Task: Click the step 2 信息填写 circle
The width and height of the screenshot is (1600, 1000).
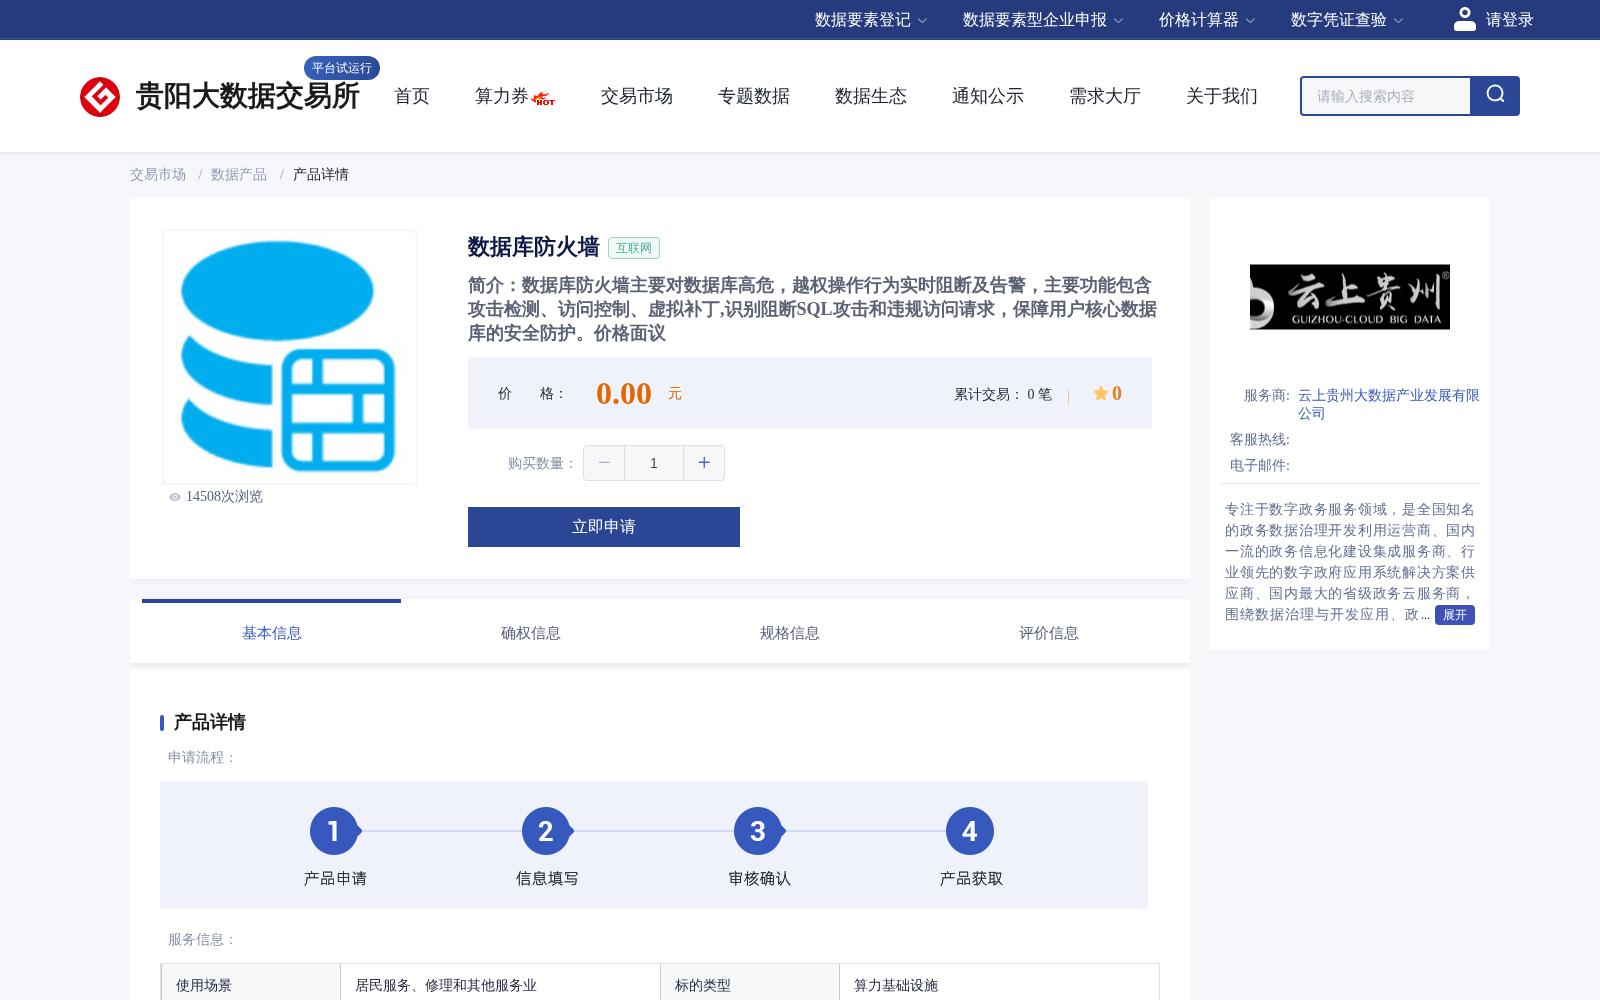Action: click(546, 831)
